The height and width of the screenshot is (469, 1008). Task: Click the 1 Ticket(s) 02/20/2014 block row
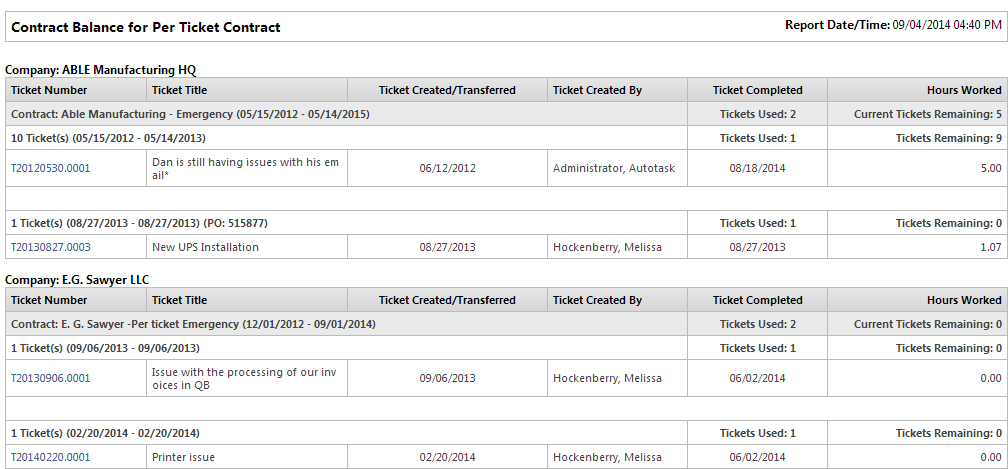point(105,433)
